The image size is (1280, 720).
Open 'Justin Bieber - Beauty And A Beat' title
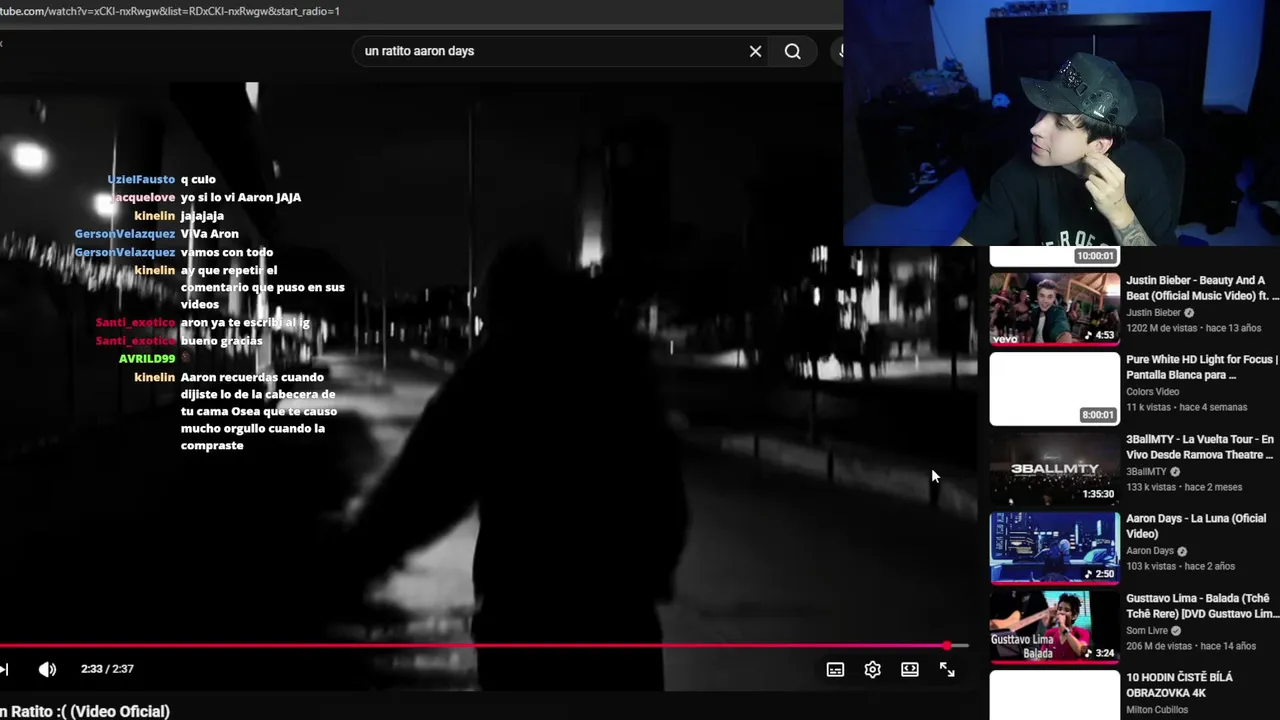[x=1201, y=288]
